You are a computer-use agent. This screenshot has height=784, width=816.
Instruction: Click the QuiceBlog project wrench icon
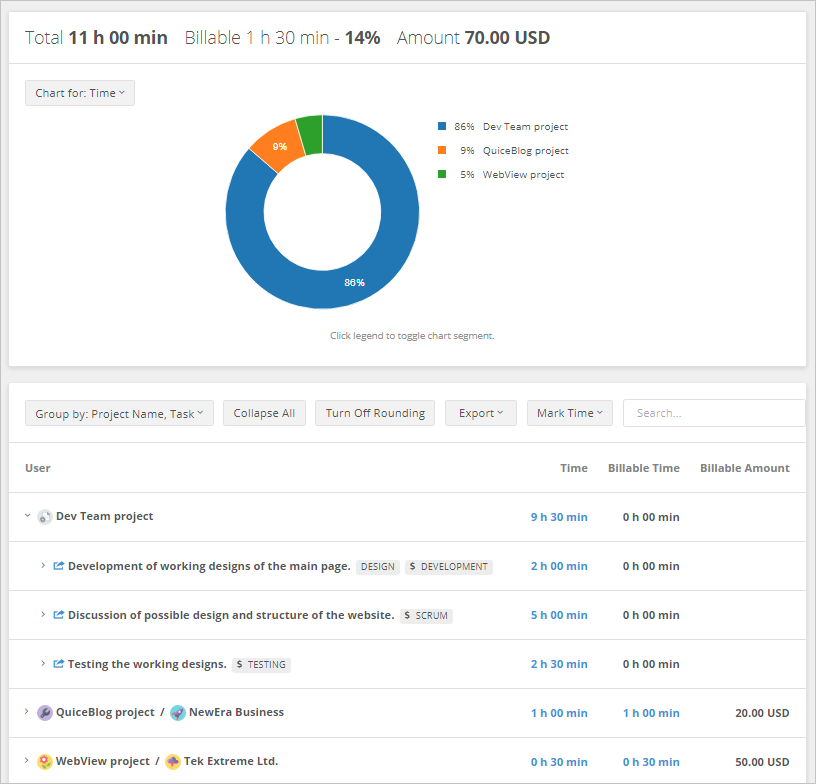[45, 713]
